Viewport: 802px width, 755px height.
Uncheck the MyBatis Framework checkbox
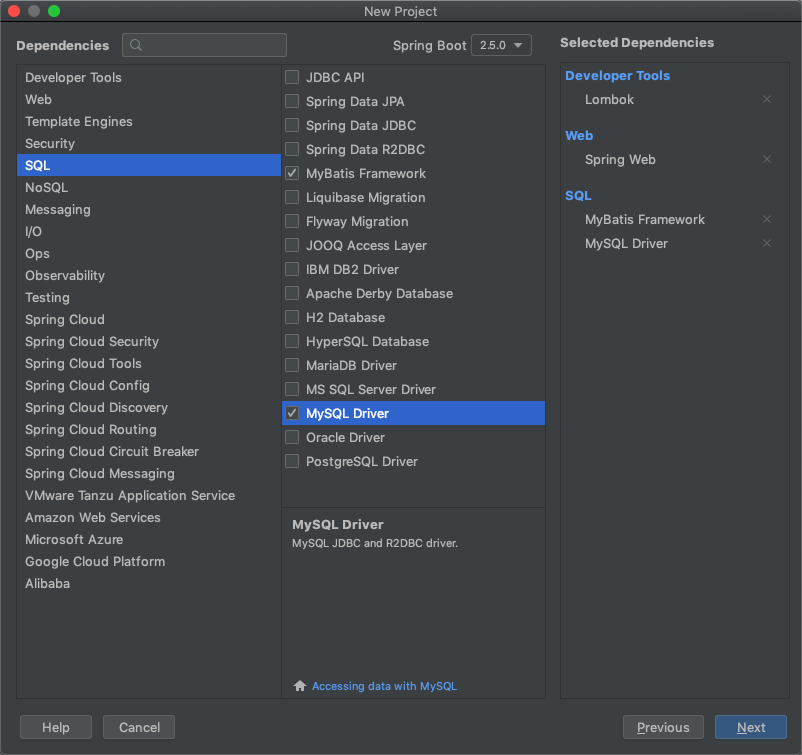pos(292,173)
